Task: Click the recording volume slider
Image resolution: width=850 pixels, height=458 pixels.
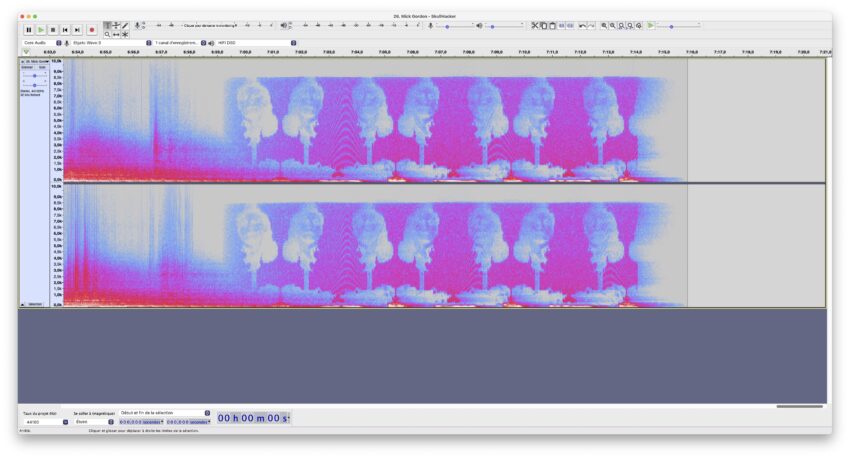Action: coord(454,26)
